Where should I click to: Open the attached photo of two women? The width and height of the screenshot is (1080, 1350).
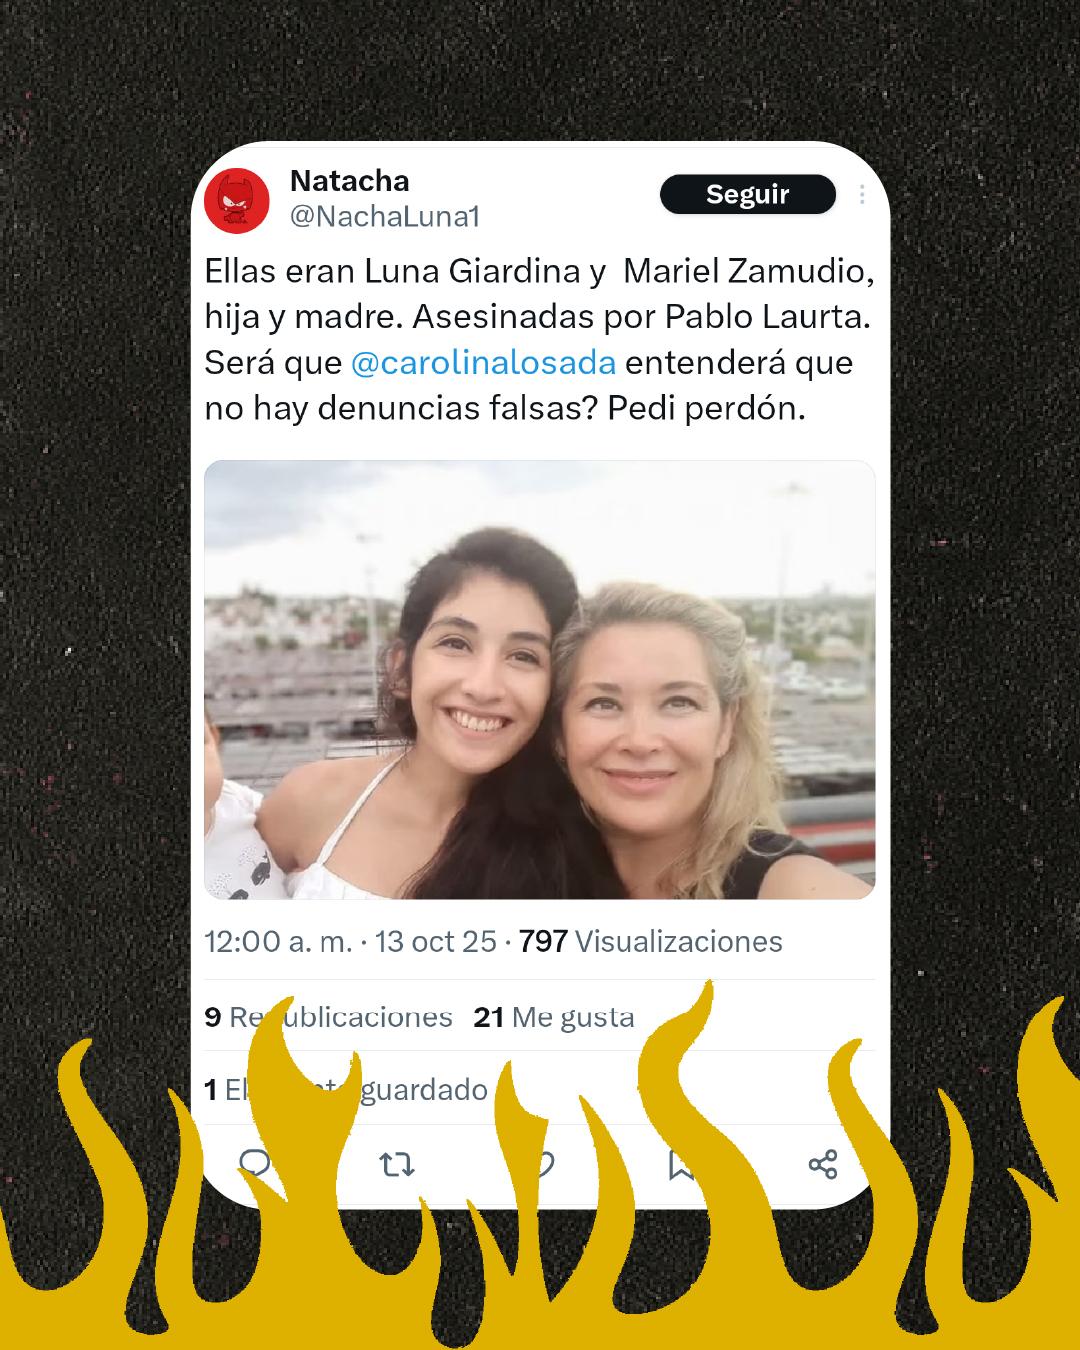point(539,680)
